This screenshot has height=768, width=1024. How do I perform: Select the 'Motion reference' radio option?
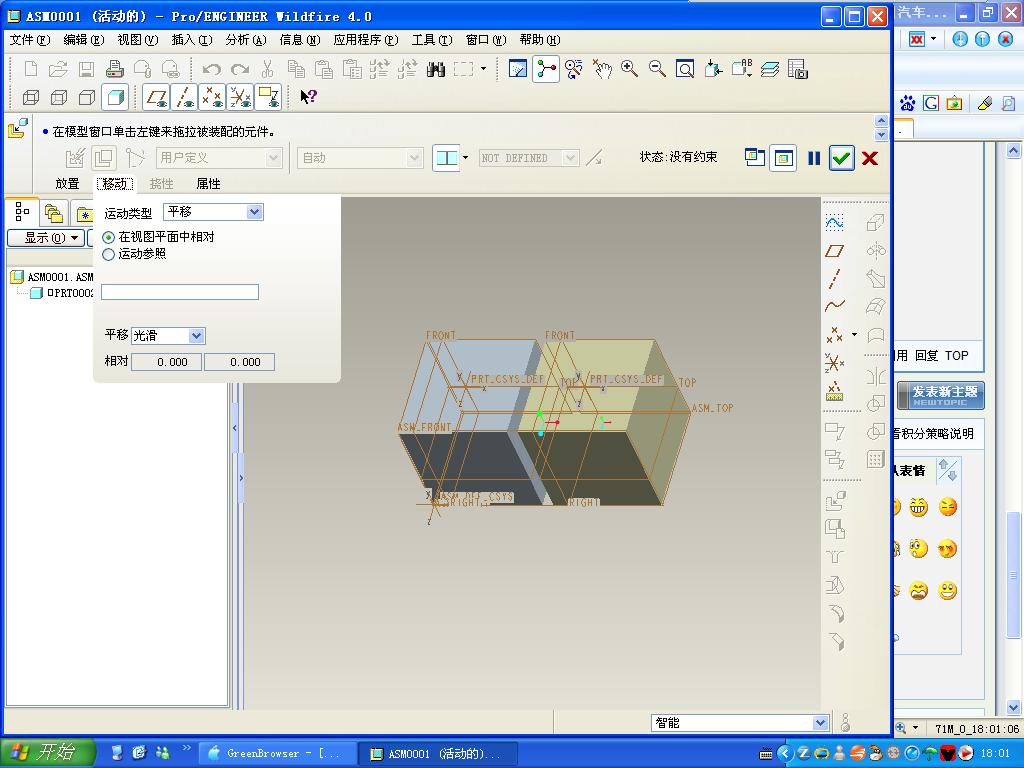[x=108, y=254]
